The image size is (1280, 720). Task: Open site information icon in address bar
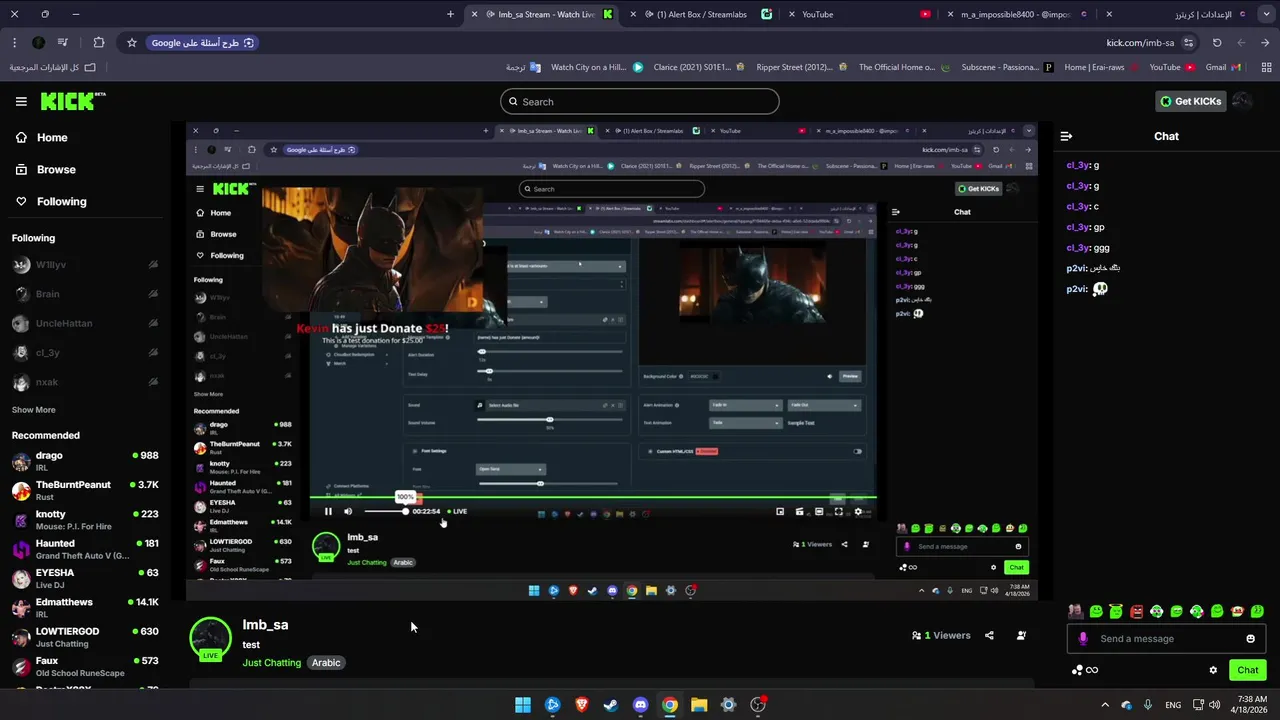click(1189, 43)
